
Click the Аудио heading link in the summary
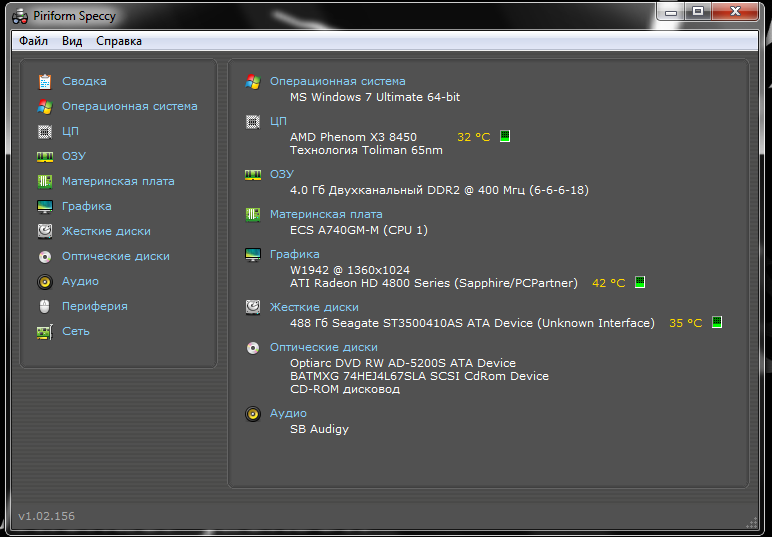(x=288, y=413)
